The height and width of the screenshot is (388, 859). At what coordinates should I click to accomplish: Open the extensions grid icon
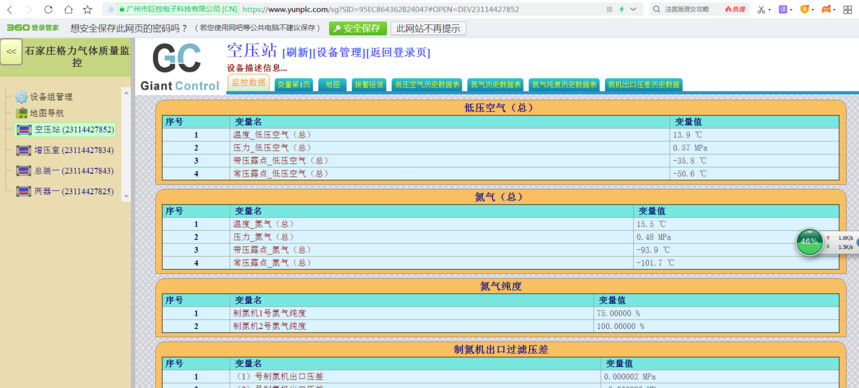pos(847,9)
